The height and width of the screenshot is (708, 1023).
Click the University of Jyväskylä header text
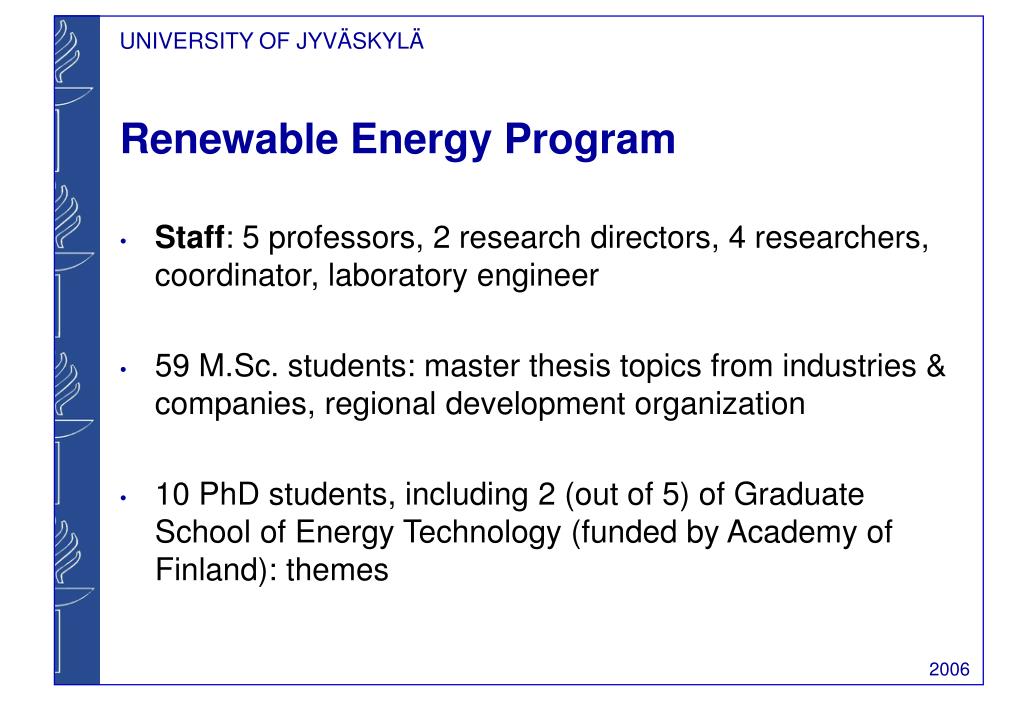tap(272, 41)
